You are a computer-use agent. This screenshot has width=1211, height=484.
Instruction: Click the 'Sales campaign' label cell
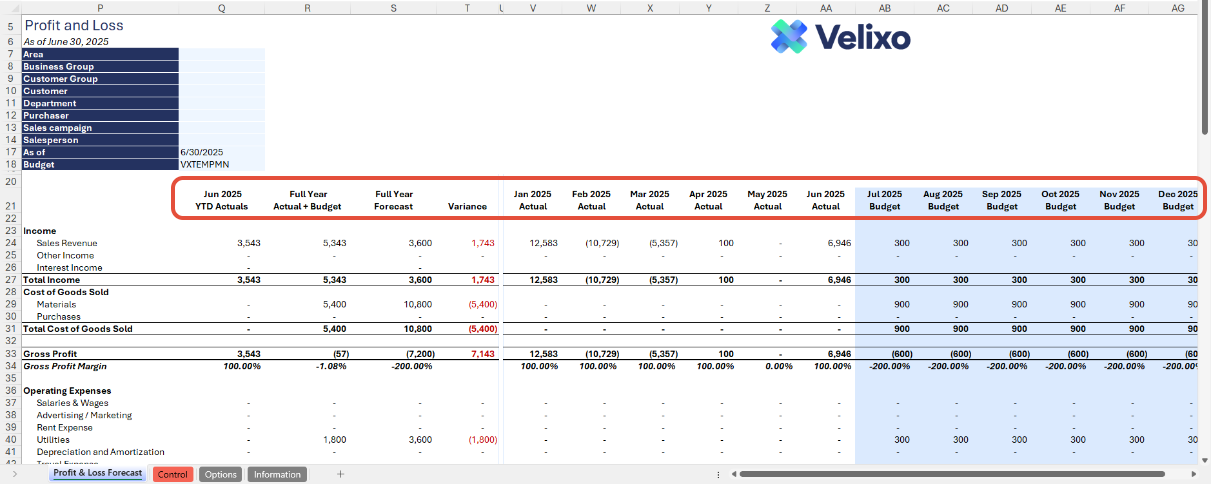point(100,128)
